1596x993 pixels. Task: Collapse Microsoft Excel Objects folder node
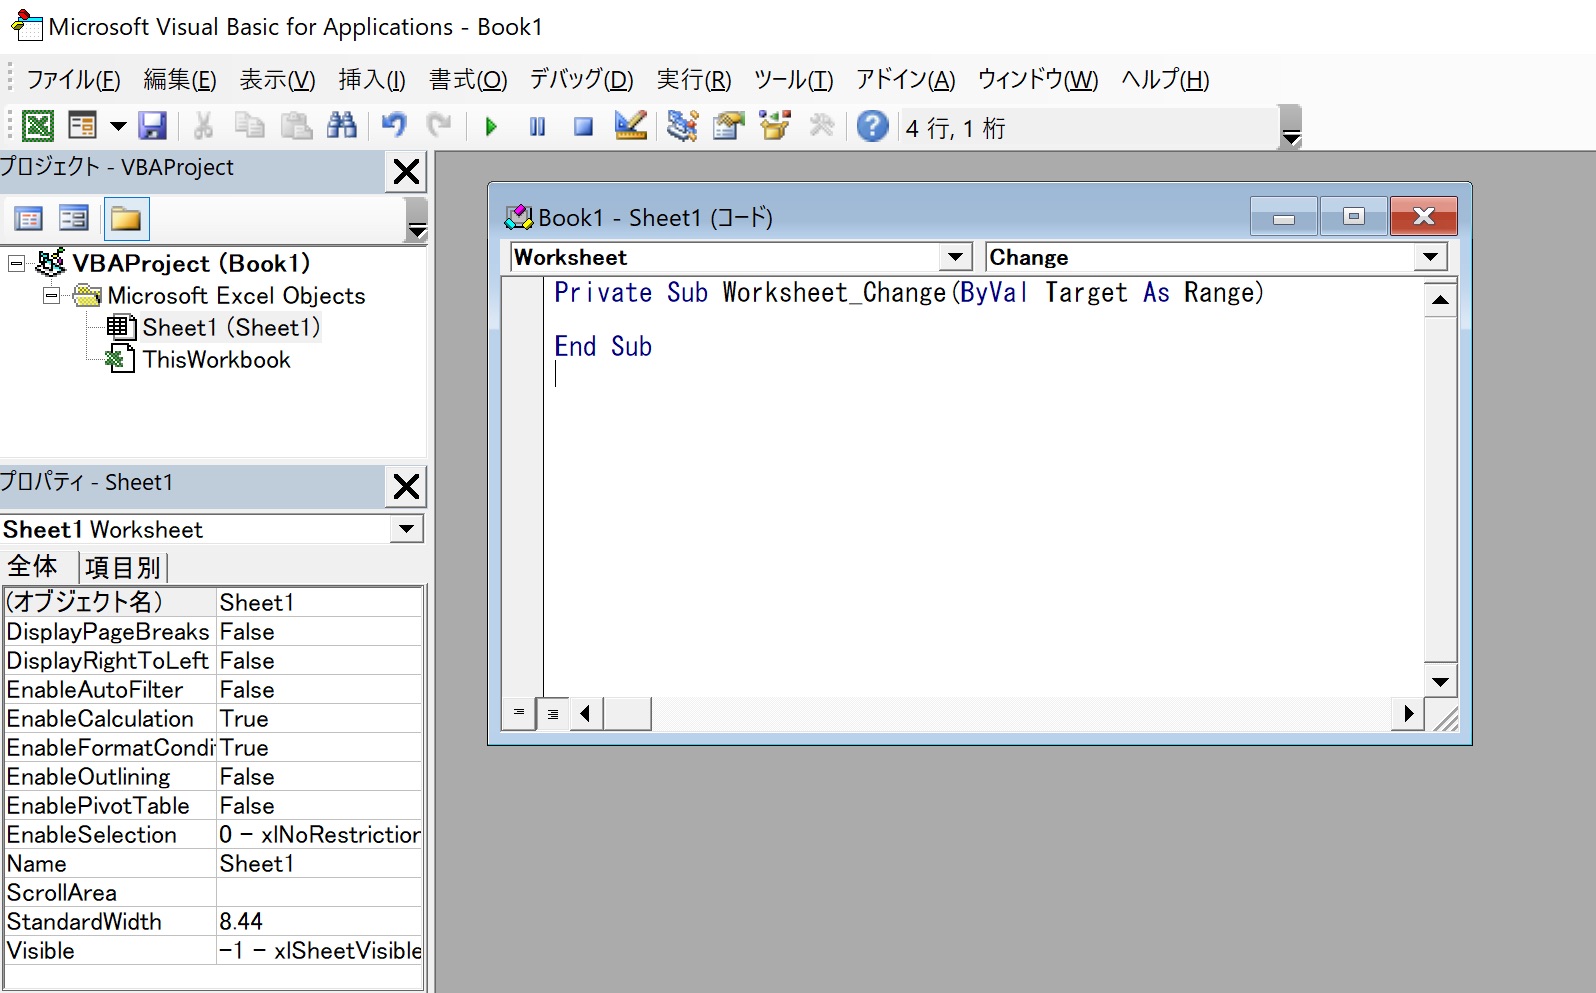[x=52, y=296]
